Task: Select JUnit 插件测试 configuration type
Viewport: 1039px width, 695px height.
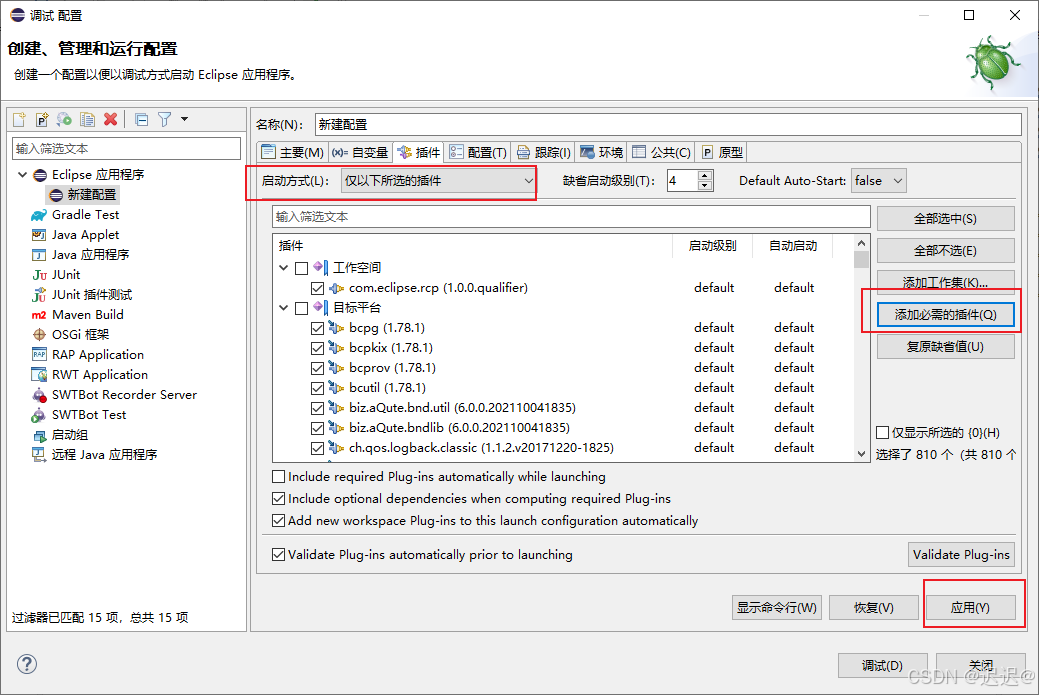Action: [x=91, y=294]
